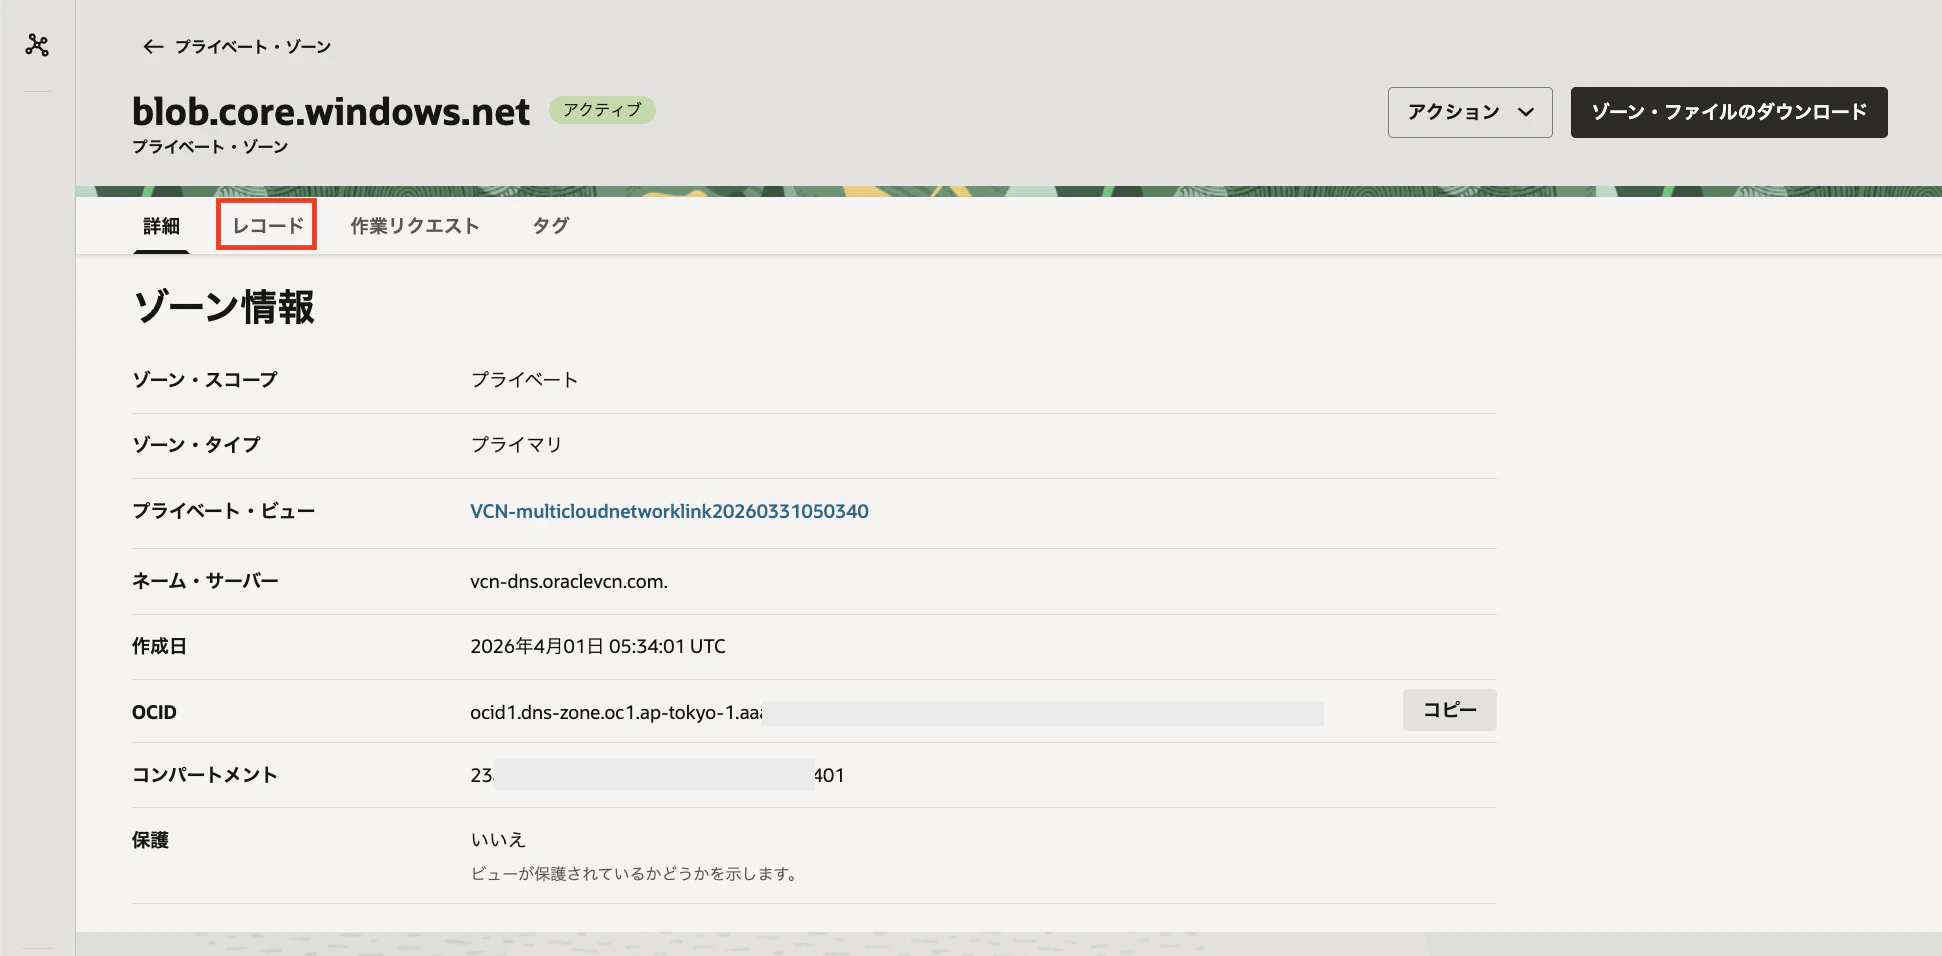The image size is (1942, 956).
Task: Open the VCN-multicloudnetworklink20260331050340 private view link
Action: (669, 511)
